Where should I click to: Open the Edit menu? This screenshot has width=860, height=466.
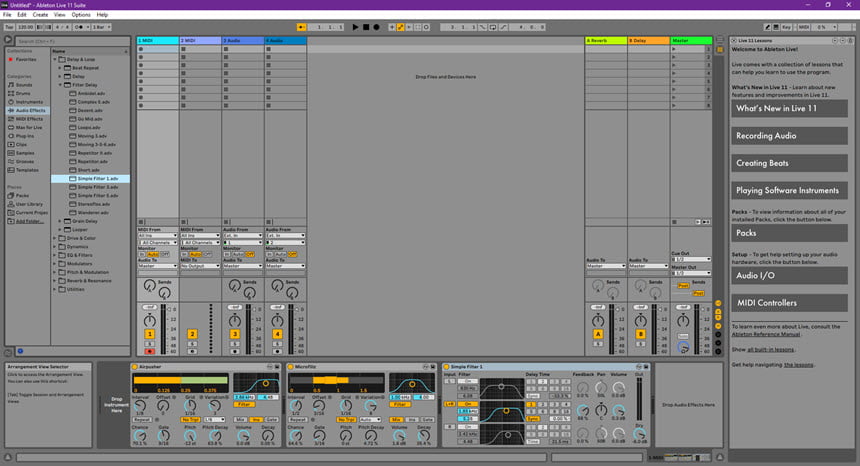click(22, 15)
